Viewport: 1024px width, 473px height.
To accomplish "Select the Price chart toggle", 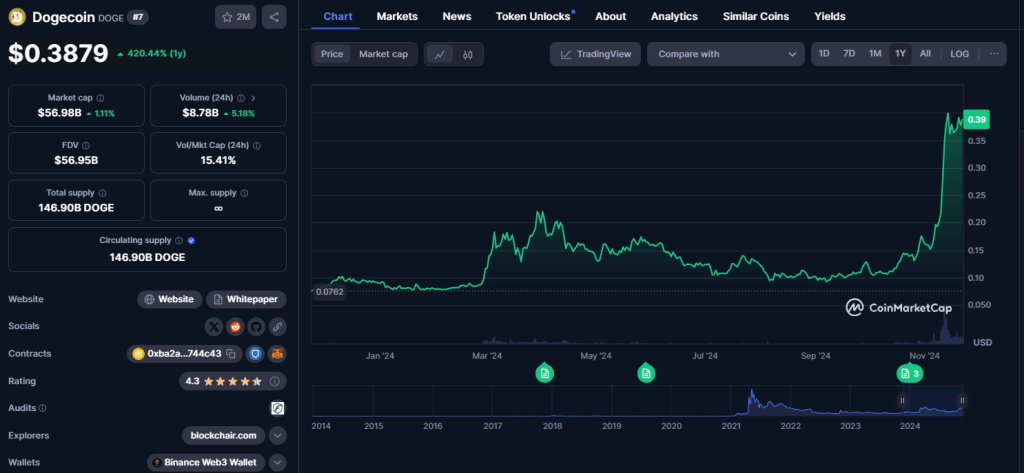I will coord(332,54).
